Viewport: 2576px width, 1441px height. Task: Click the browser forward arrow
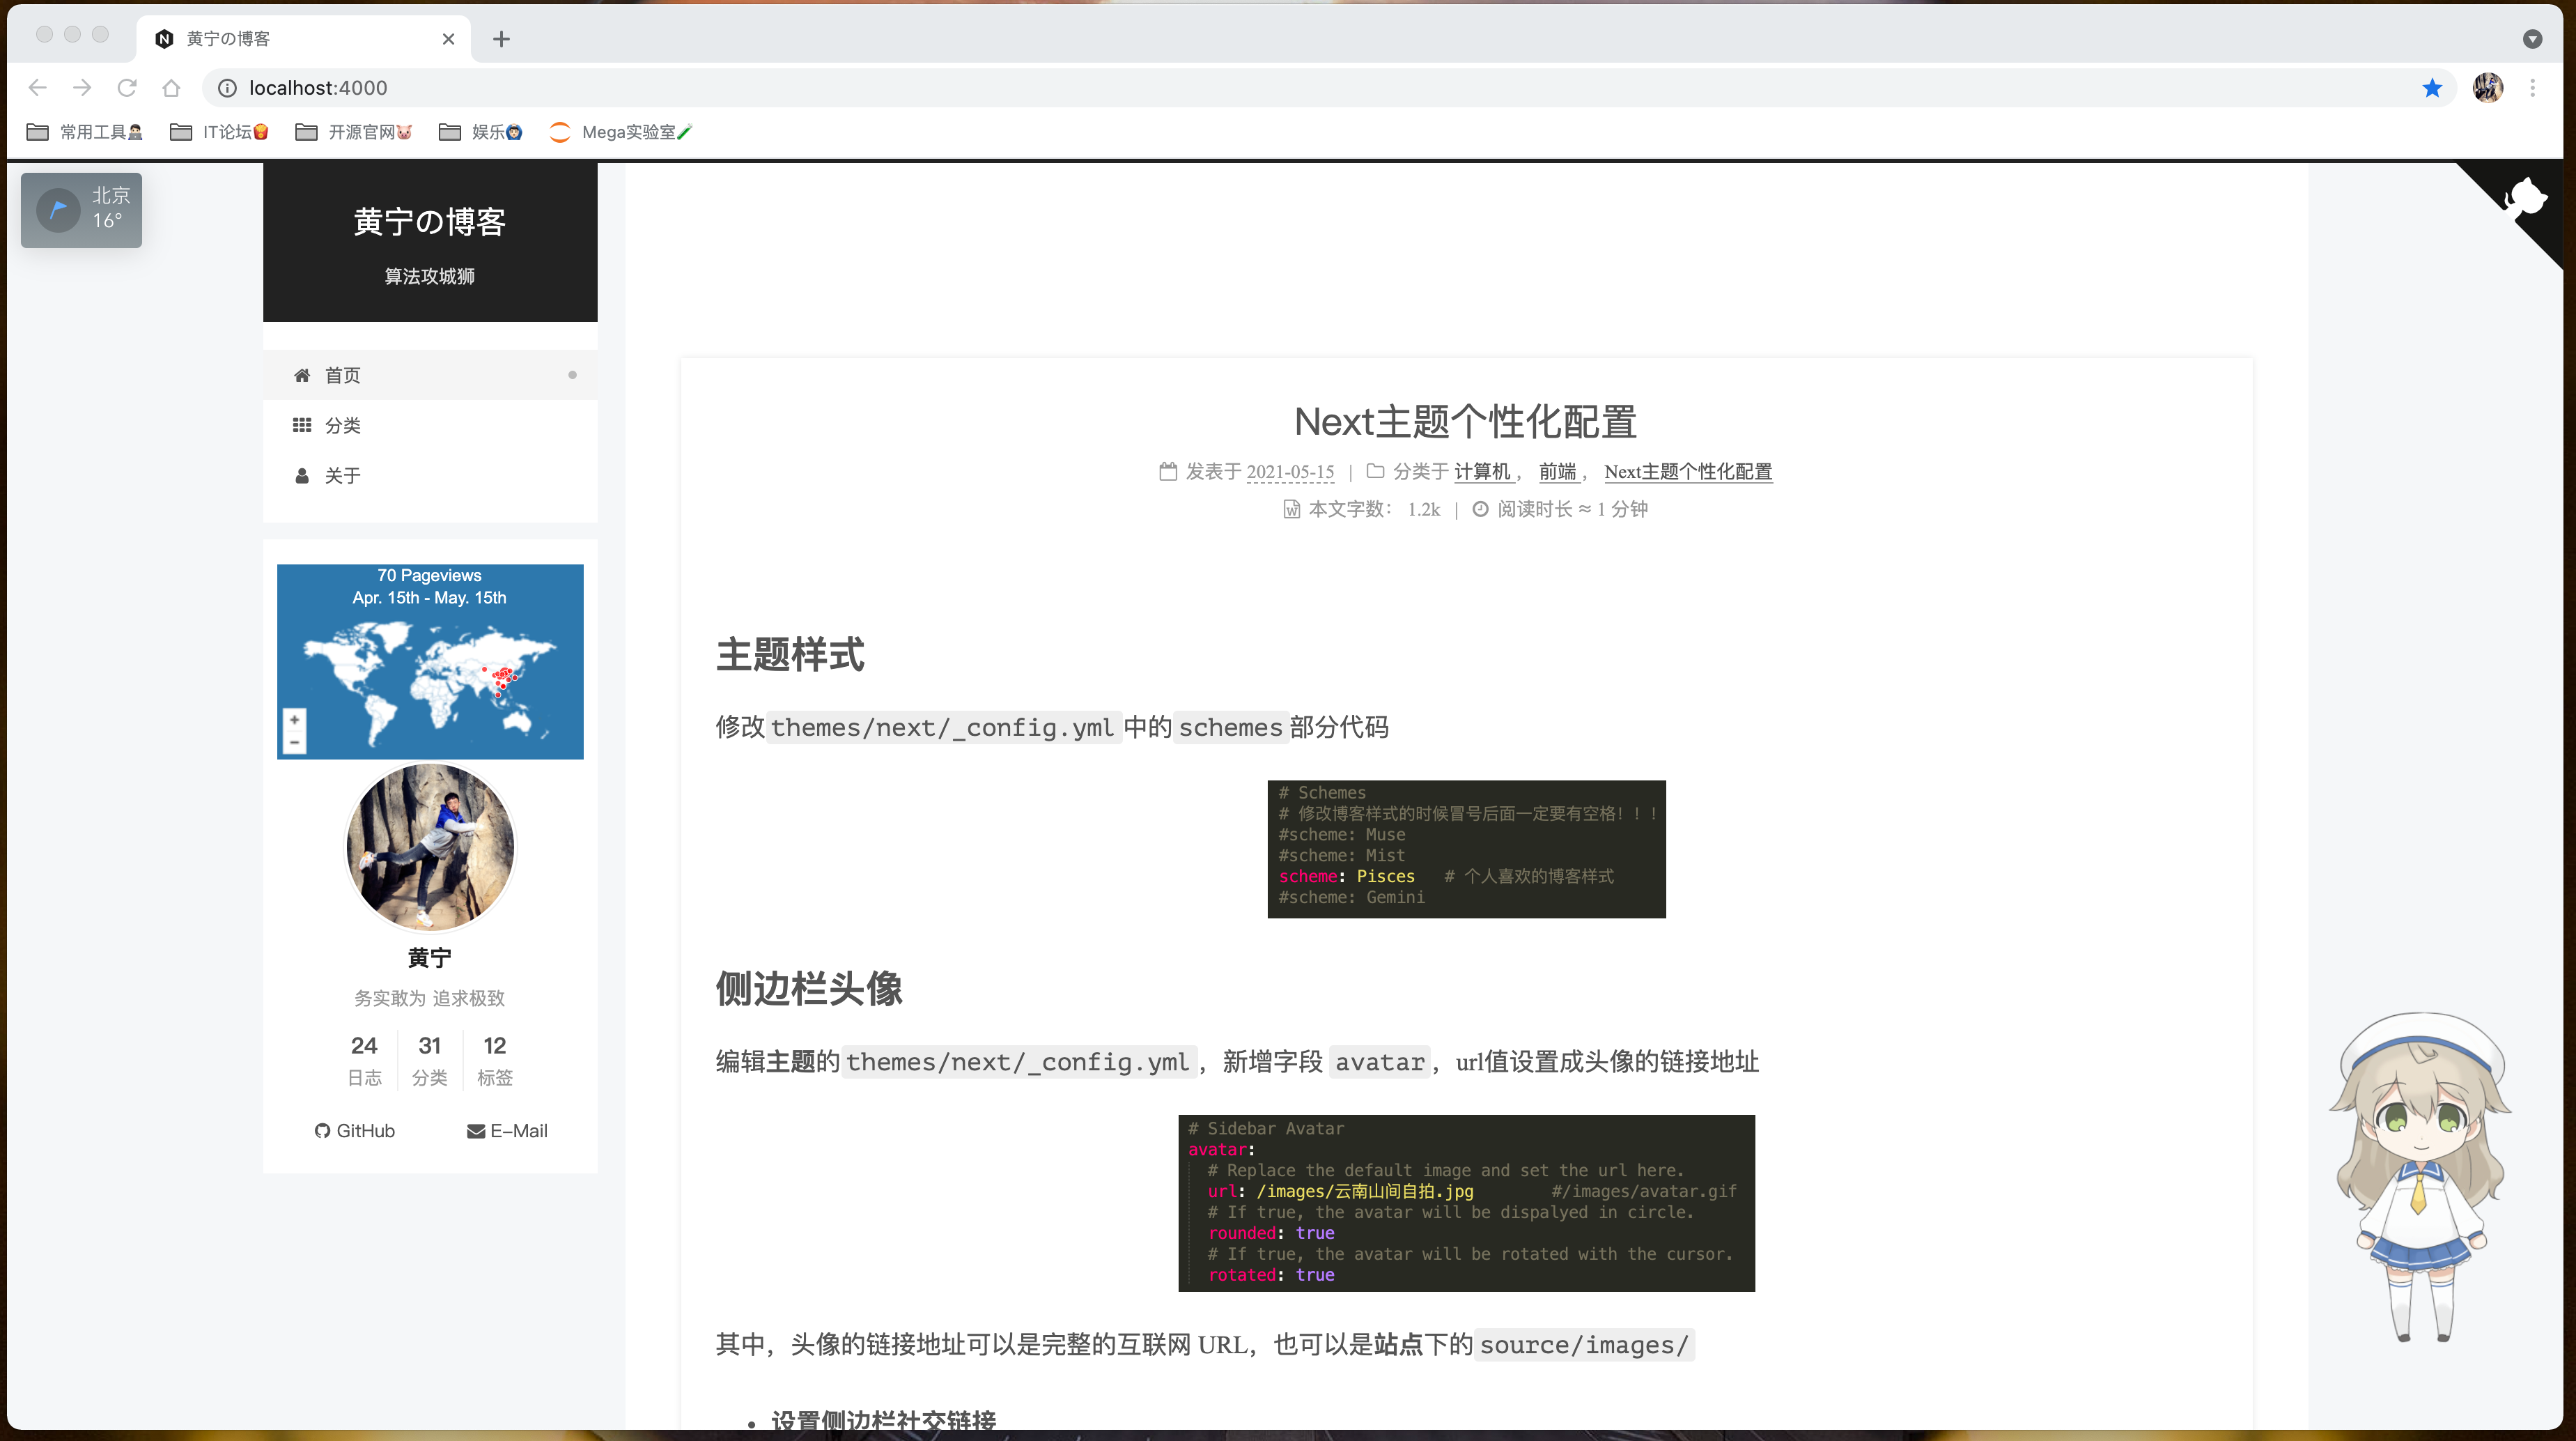tap(82, 88)
